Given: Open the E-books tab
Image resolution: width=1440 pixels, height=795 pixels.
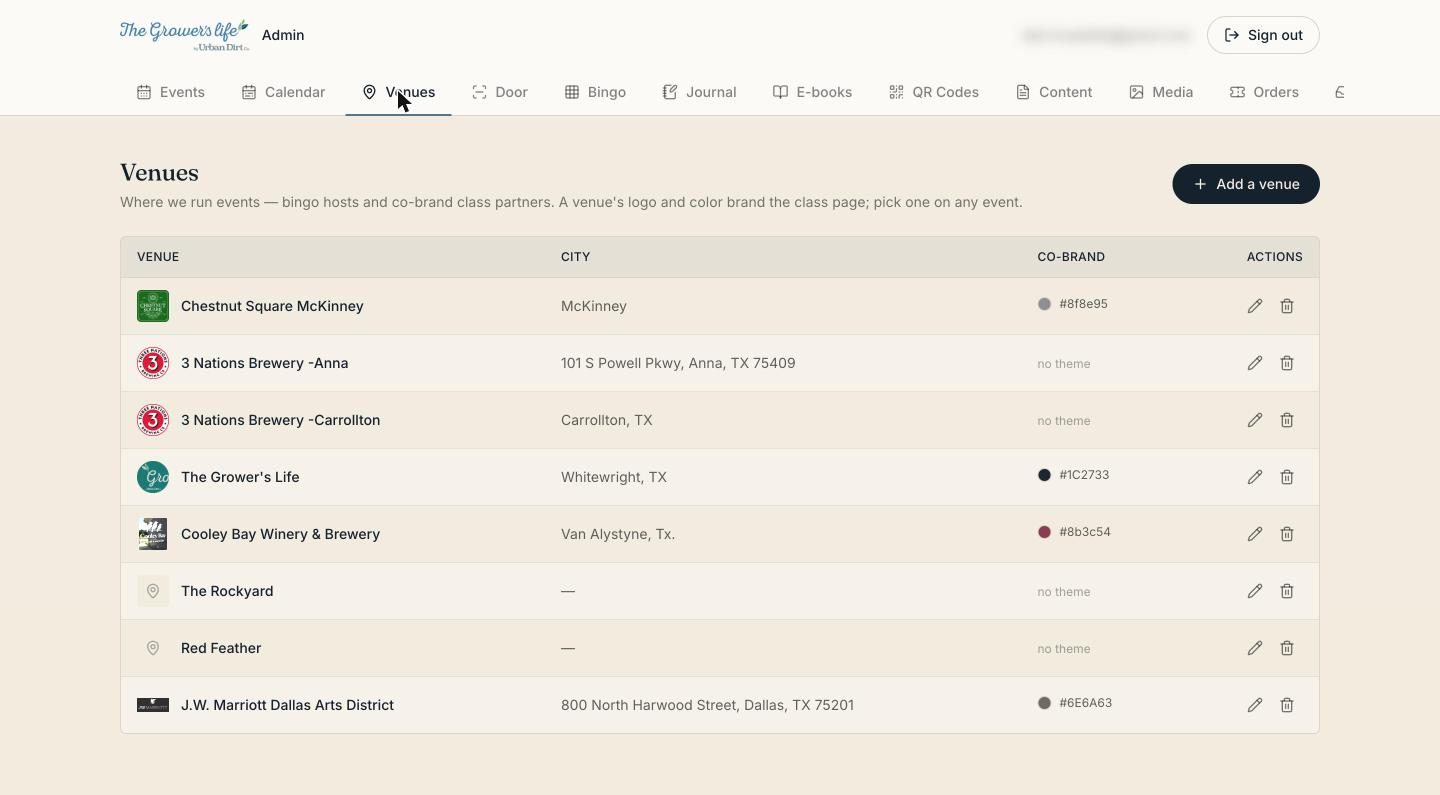Looking at the screenshot, I should coord(812,92).
